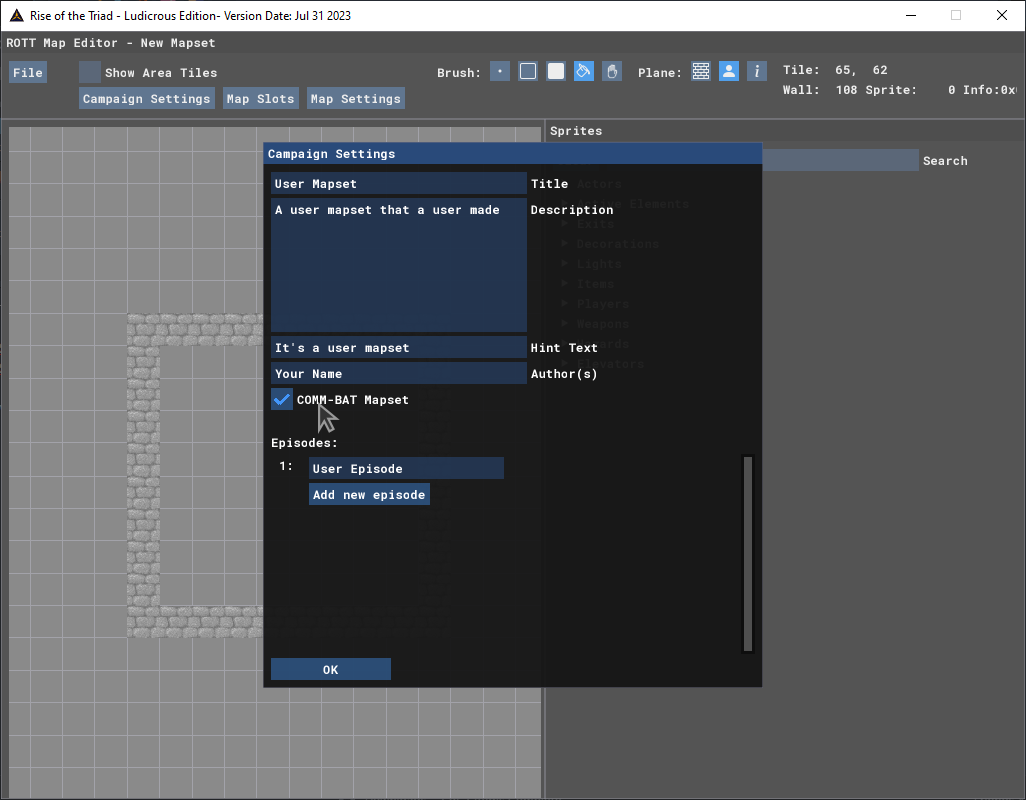Switch to the sprite plane person icon
Screen dimensions: 1026x800
pyautogui.click(x=729, y=71)
